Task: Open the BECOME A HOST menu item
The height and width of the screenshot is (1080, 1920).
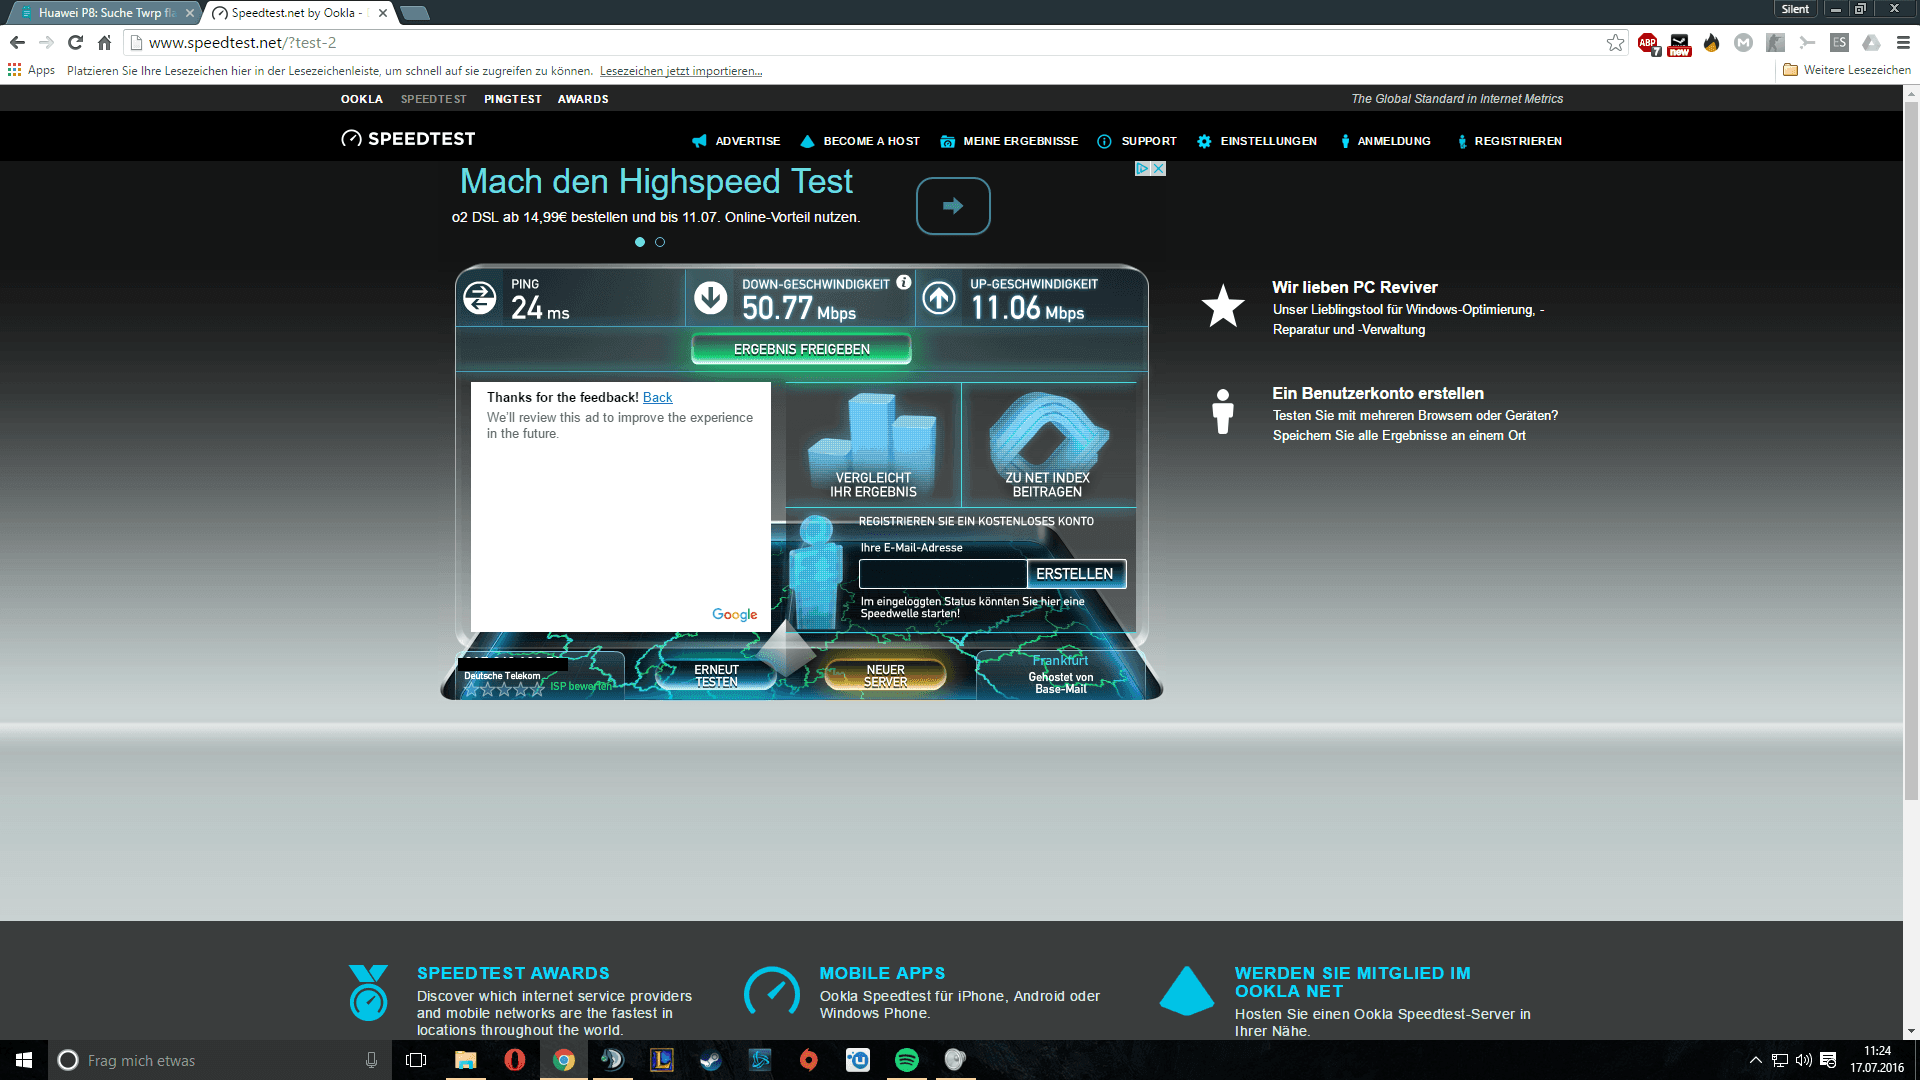Action: point(860,141)
